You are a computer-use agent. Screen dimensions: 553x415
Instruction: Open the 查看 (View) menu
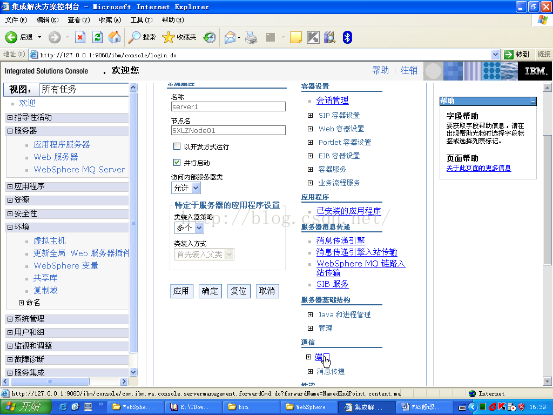click(x=79, y=20)
